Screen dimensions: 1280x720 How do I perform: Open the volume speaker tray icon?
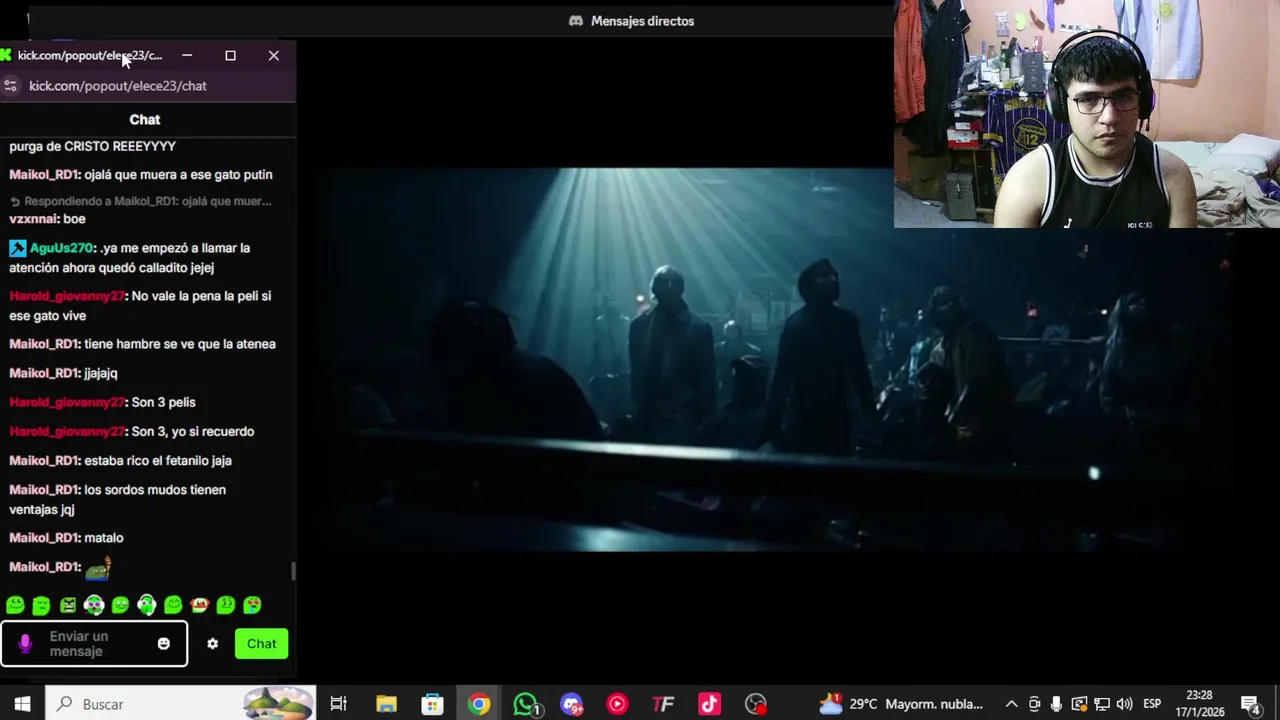(x=1124, y=704)
